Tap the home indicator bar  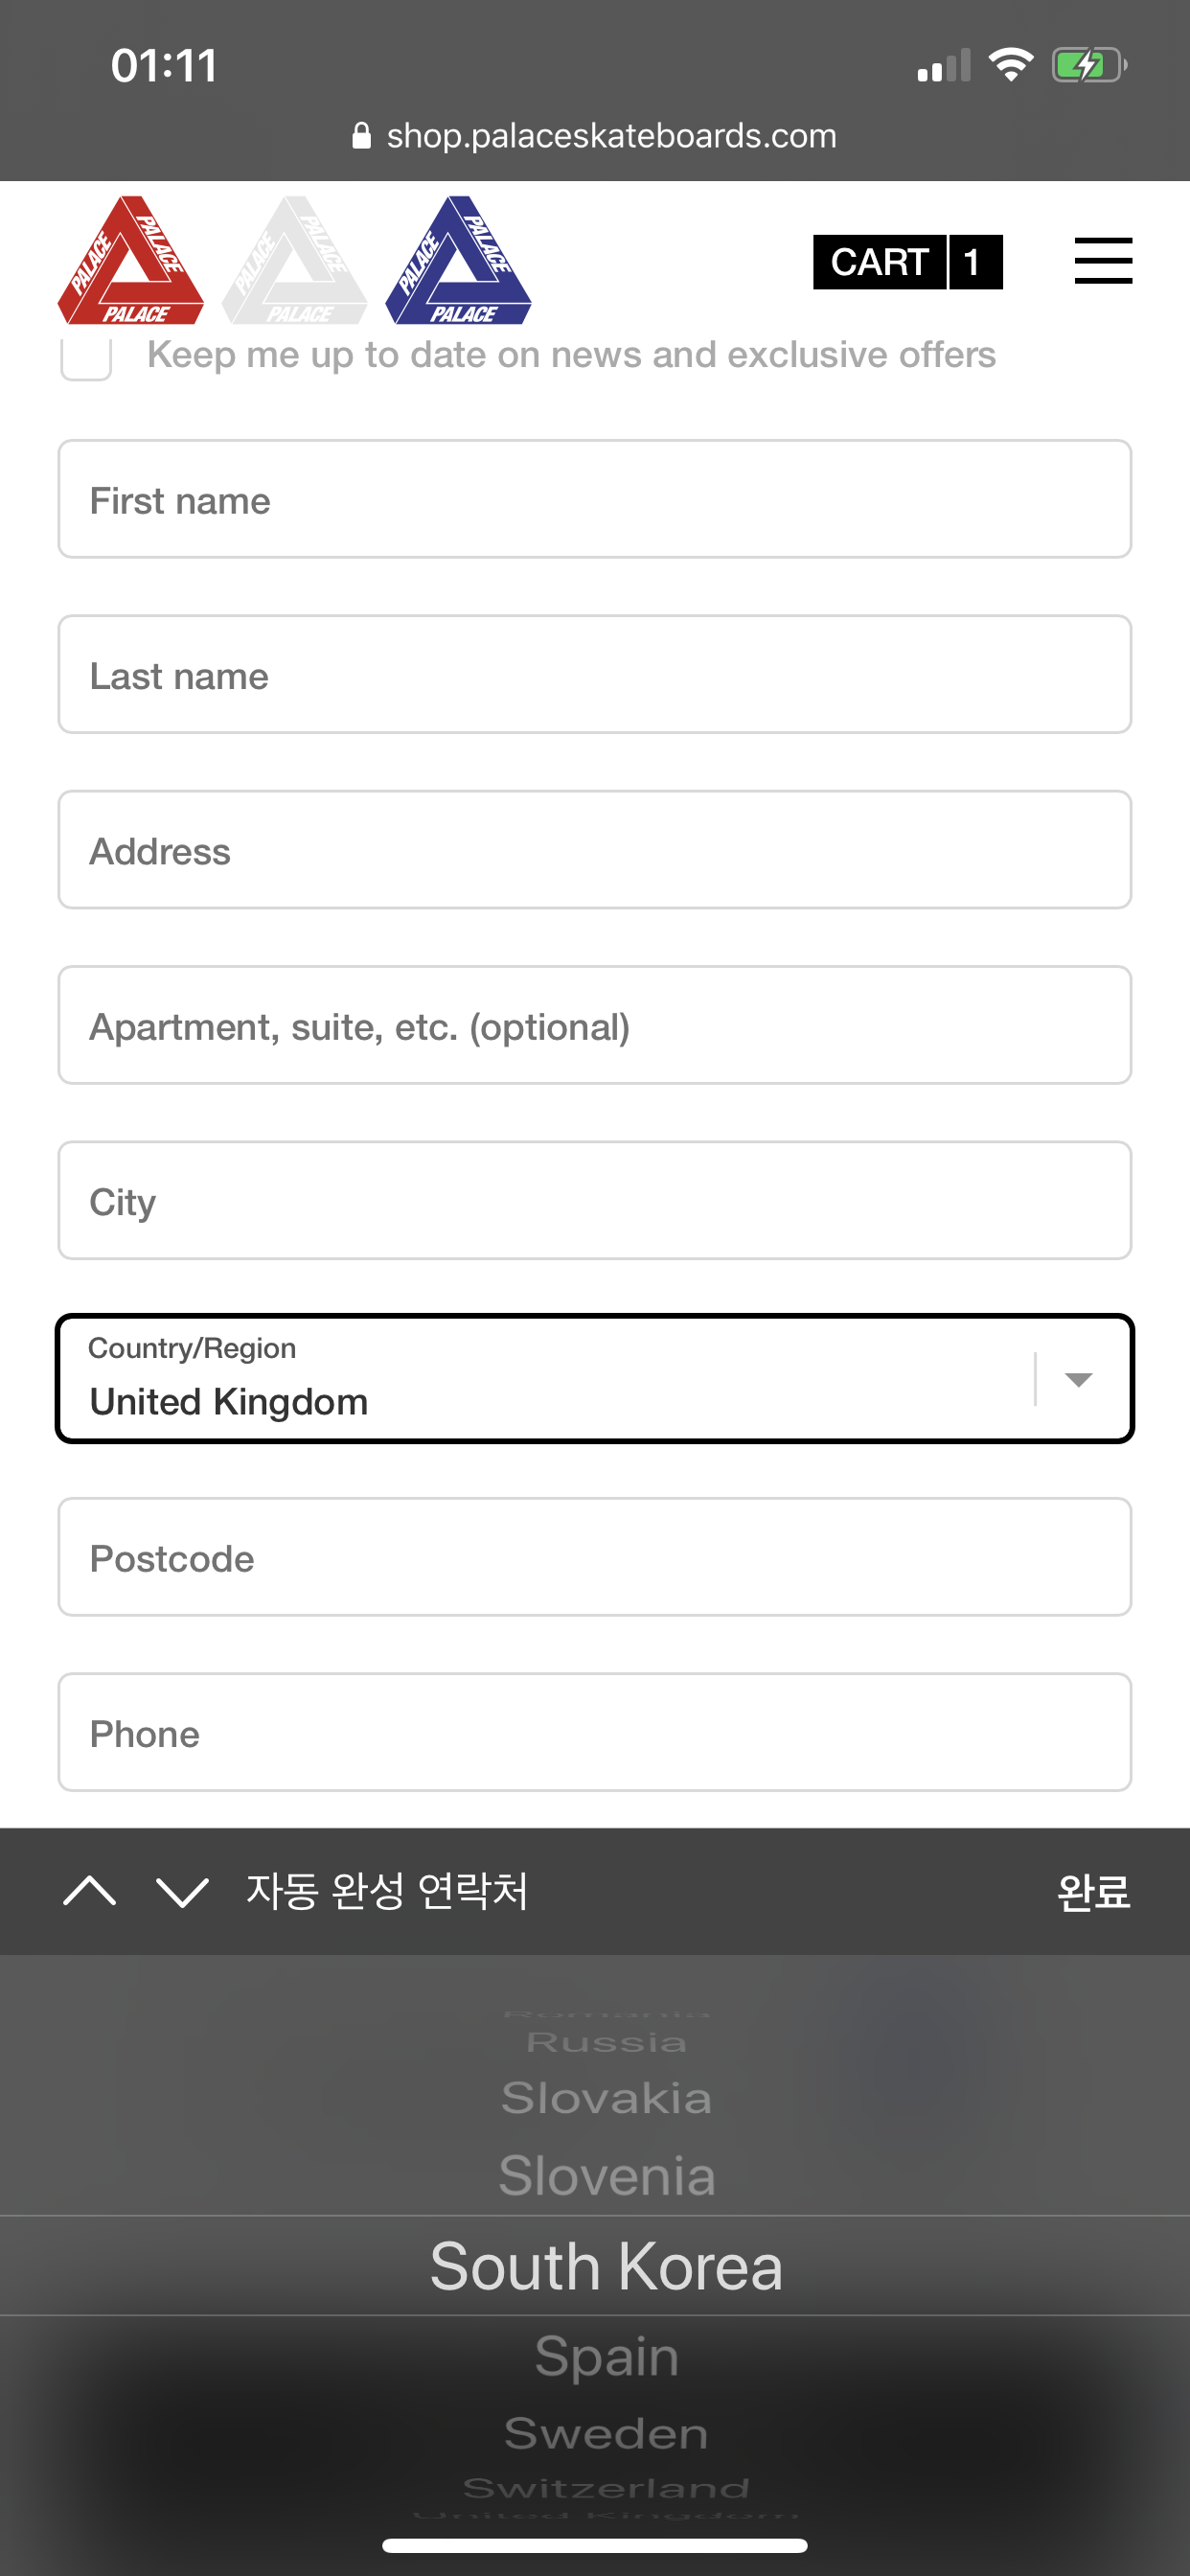click(595, 2545)
